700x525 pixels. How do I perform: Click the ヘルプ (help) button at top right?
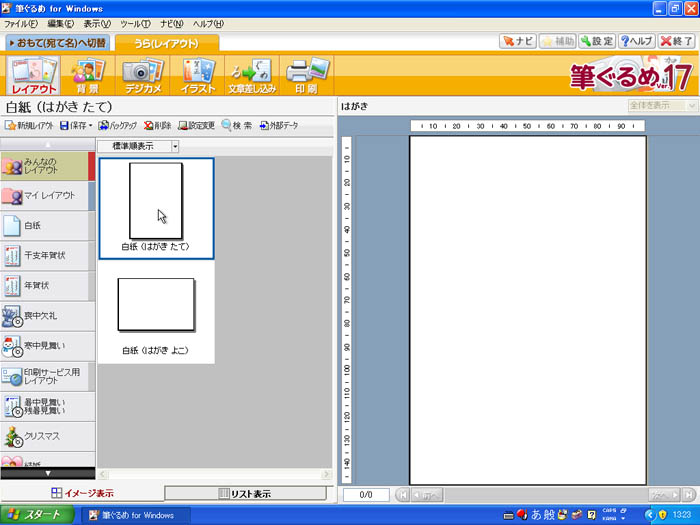pos(637,41)
